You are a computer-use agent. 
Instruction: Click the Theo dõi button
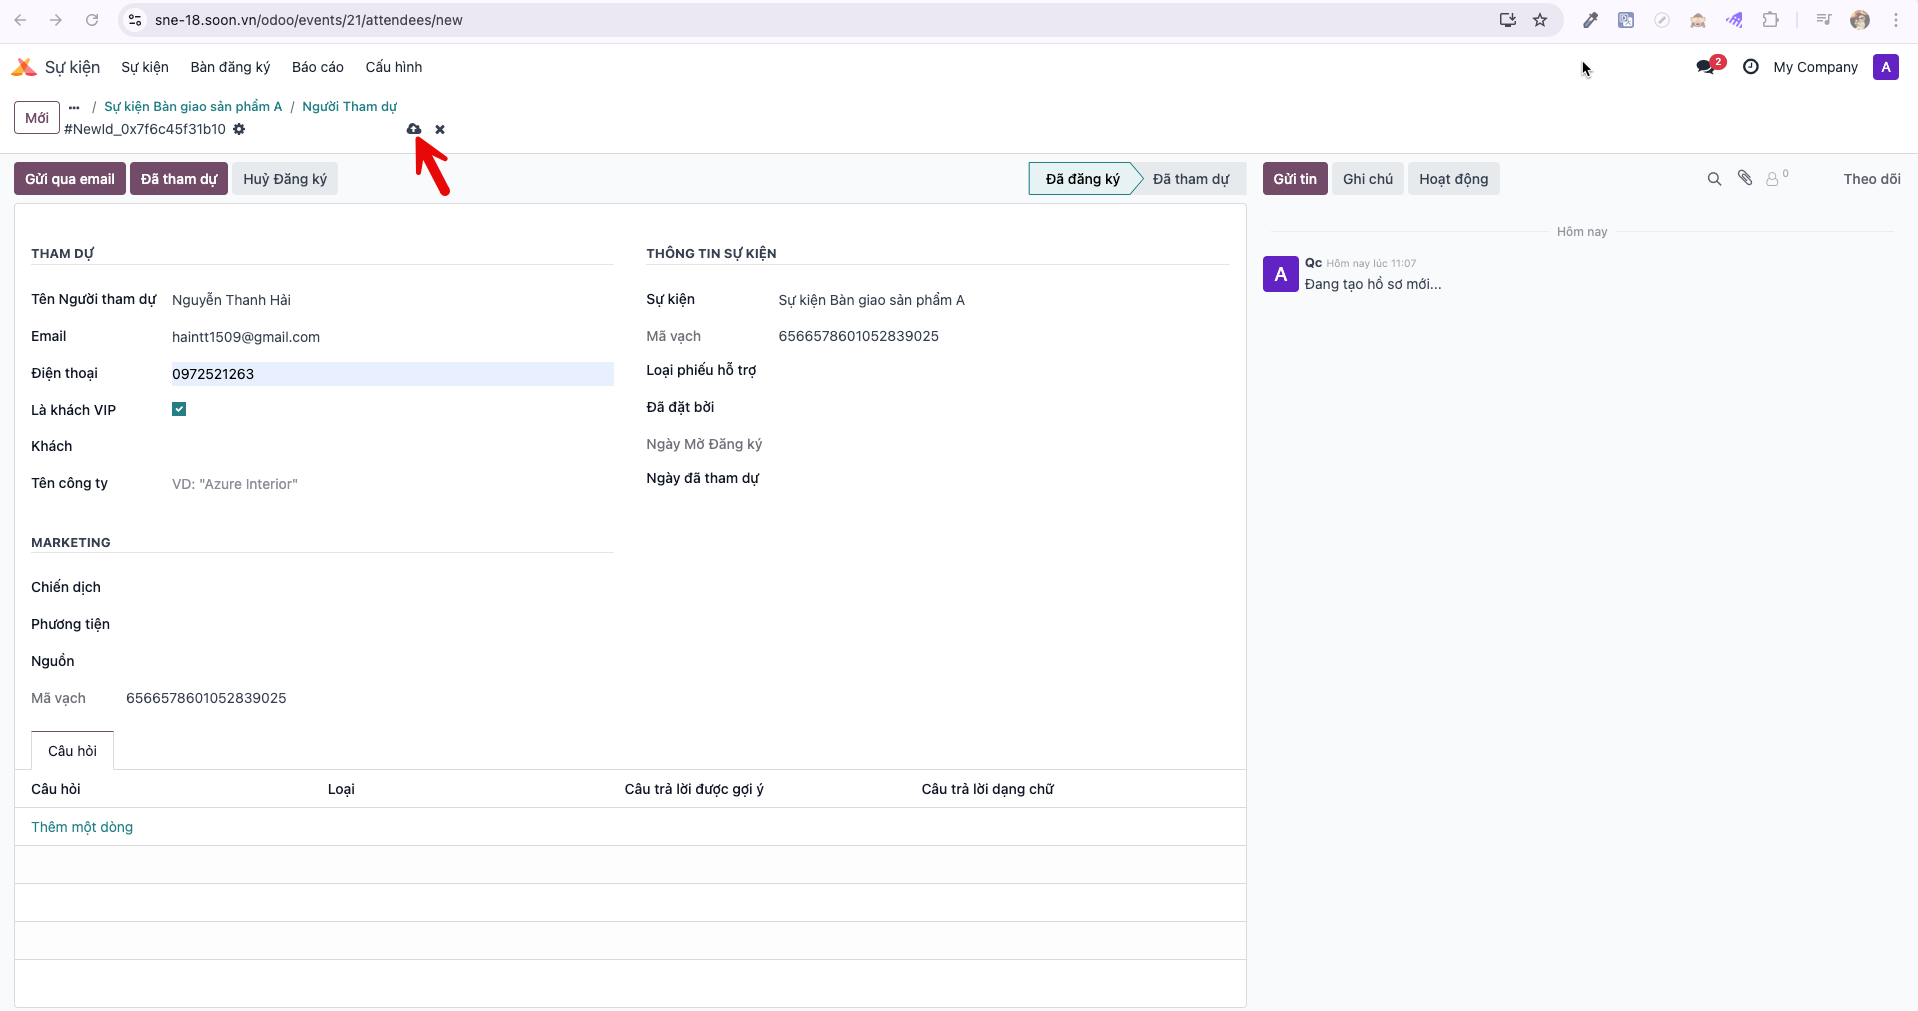tap(1872, 179)
